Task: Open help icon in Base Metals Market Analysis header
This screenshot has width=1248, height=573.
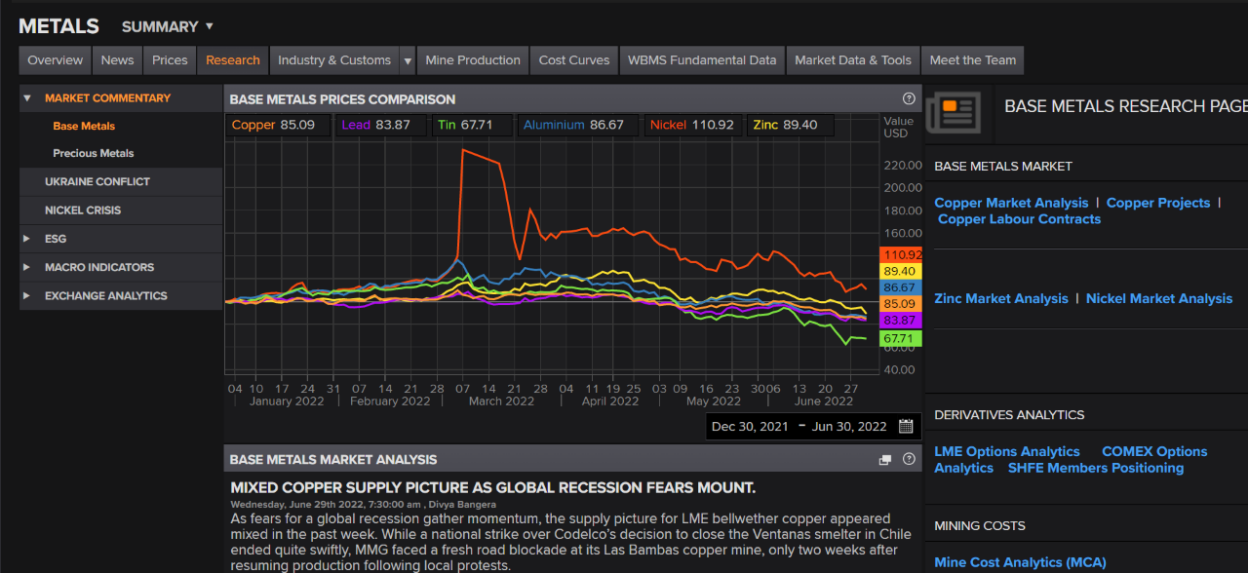Action: tap(908, 459)
